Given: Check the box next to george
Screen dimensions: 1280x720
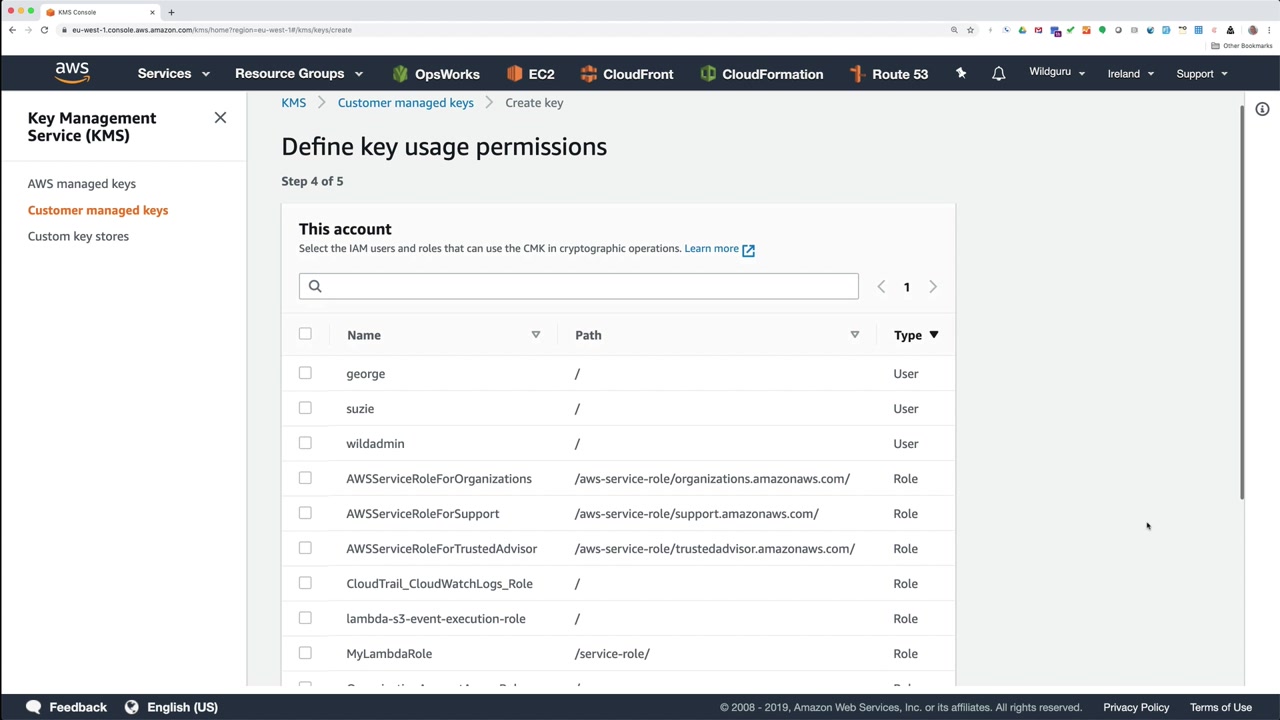Looking at the screenshot, I should click(305, 373).
